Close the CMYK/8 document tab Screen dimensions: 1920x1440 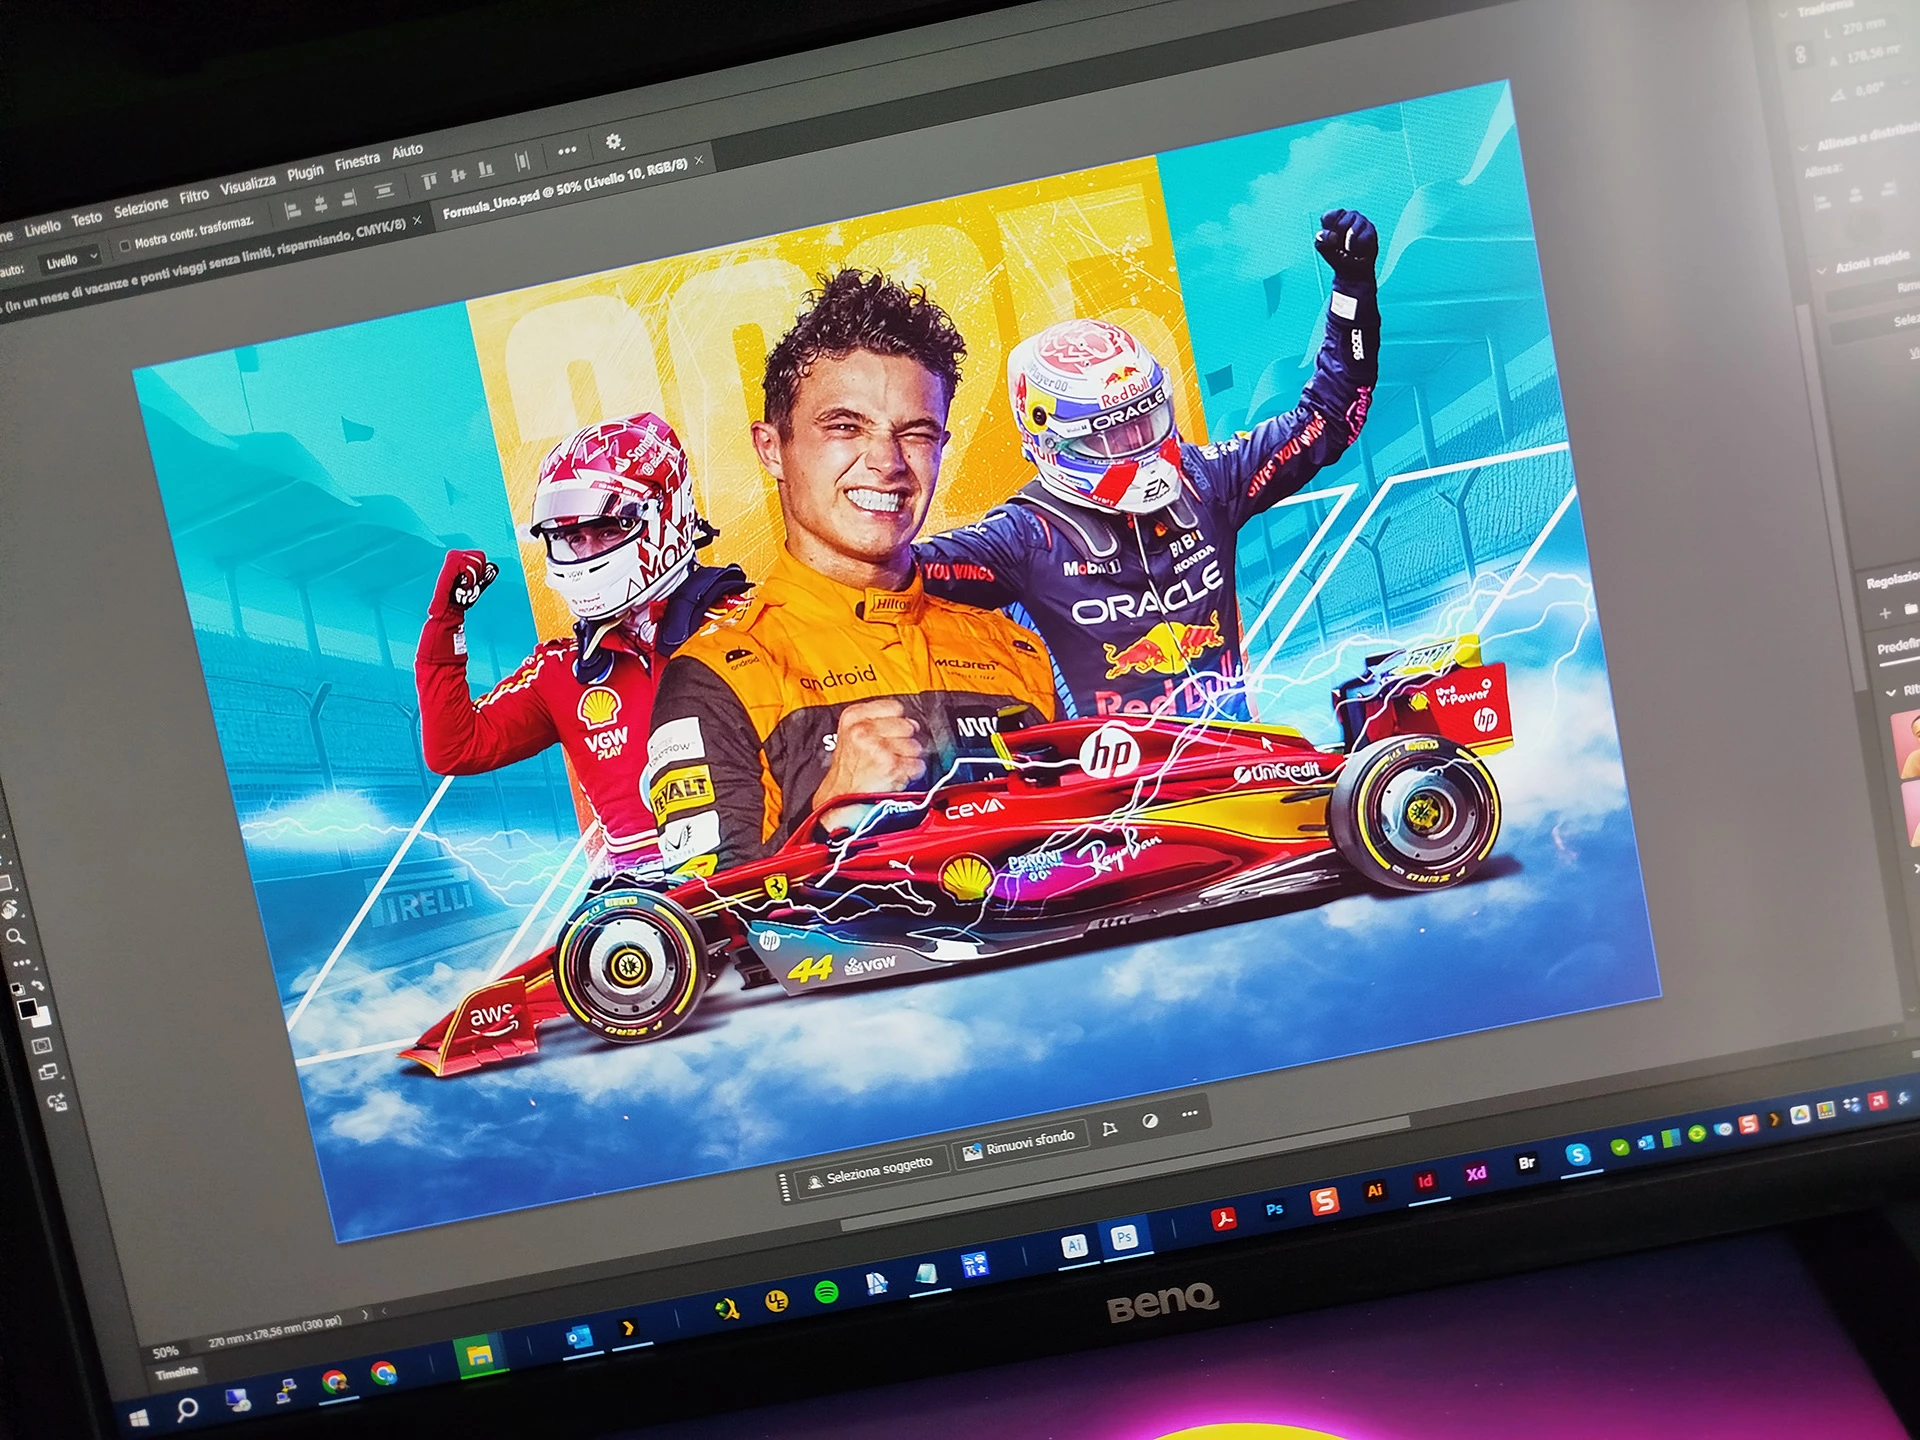[x=417, y=220]
